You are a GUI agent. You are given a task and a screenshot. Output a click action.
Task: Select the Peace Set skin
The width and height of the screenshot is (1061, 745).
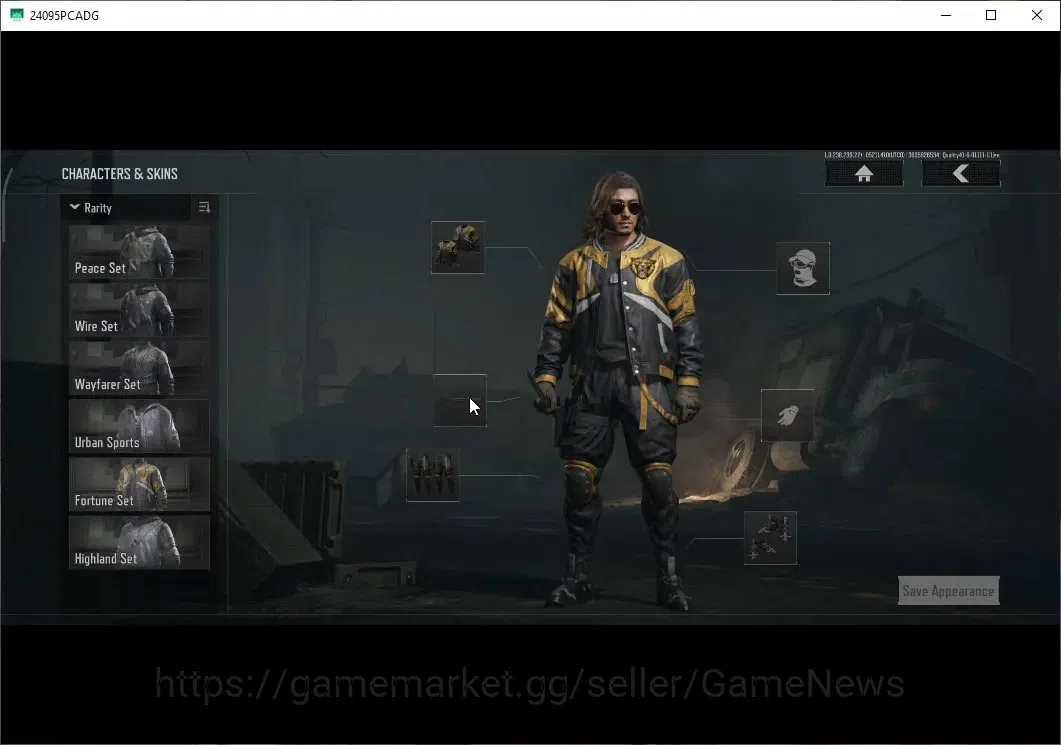point(139,252)
